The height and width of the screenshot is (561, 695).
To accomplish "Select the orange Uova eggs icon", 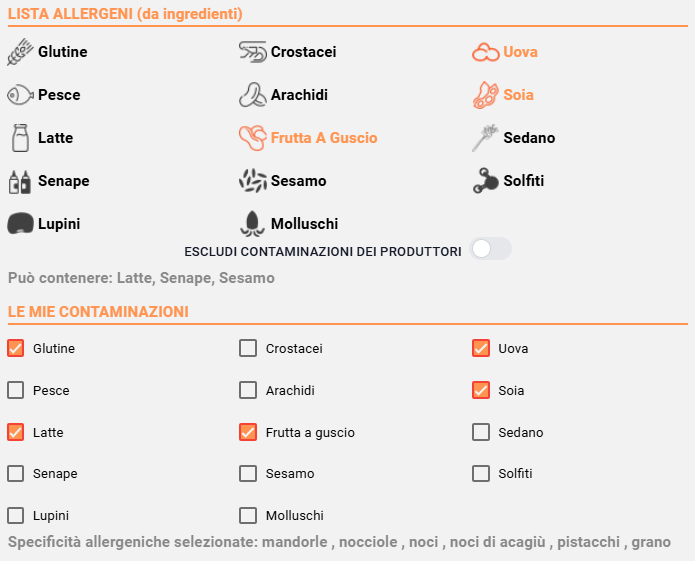I will point(486,52).
